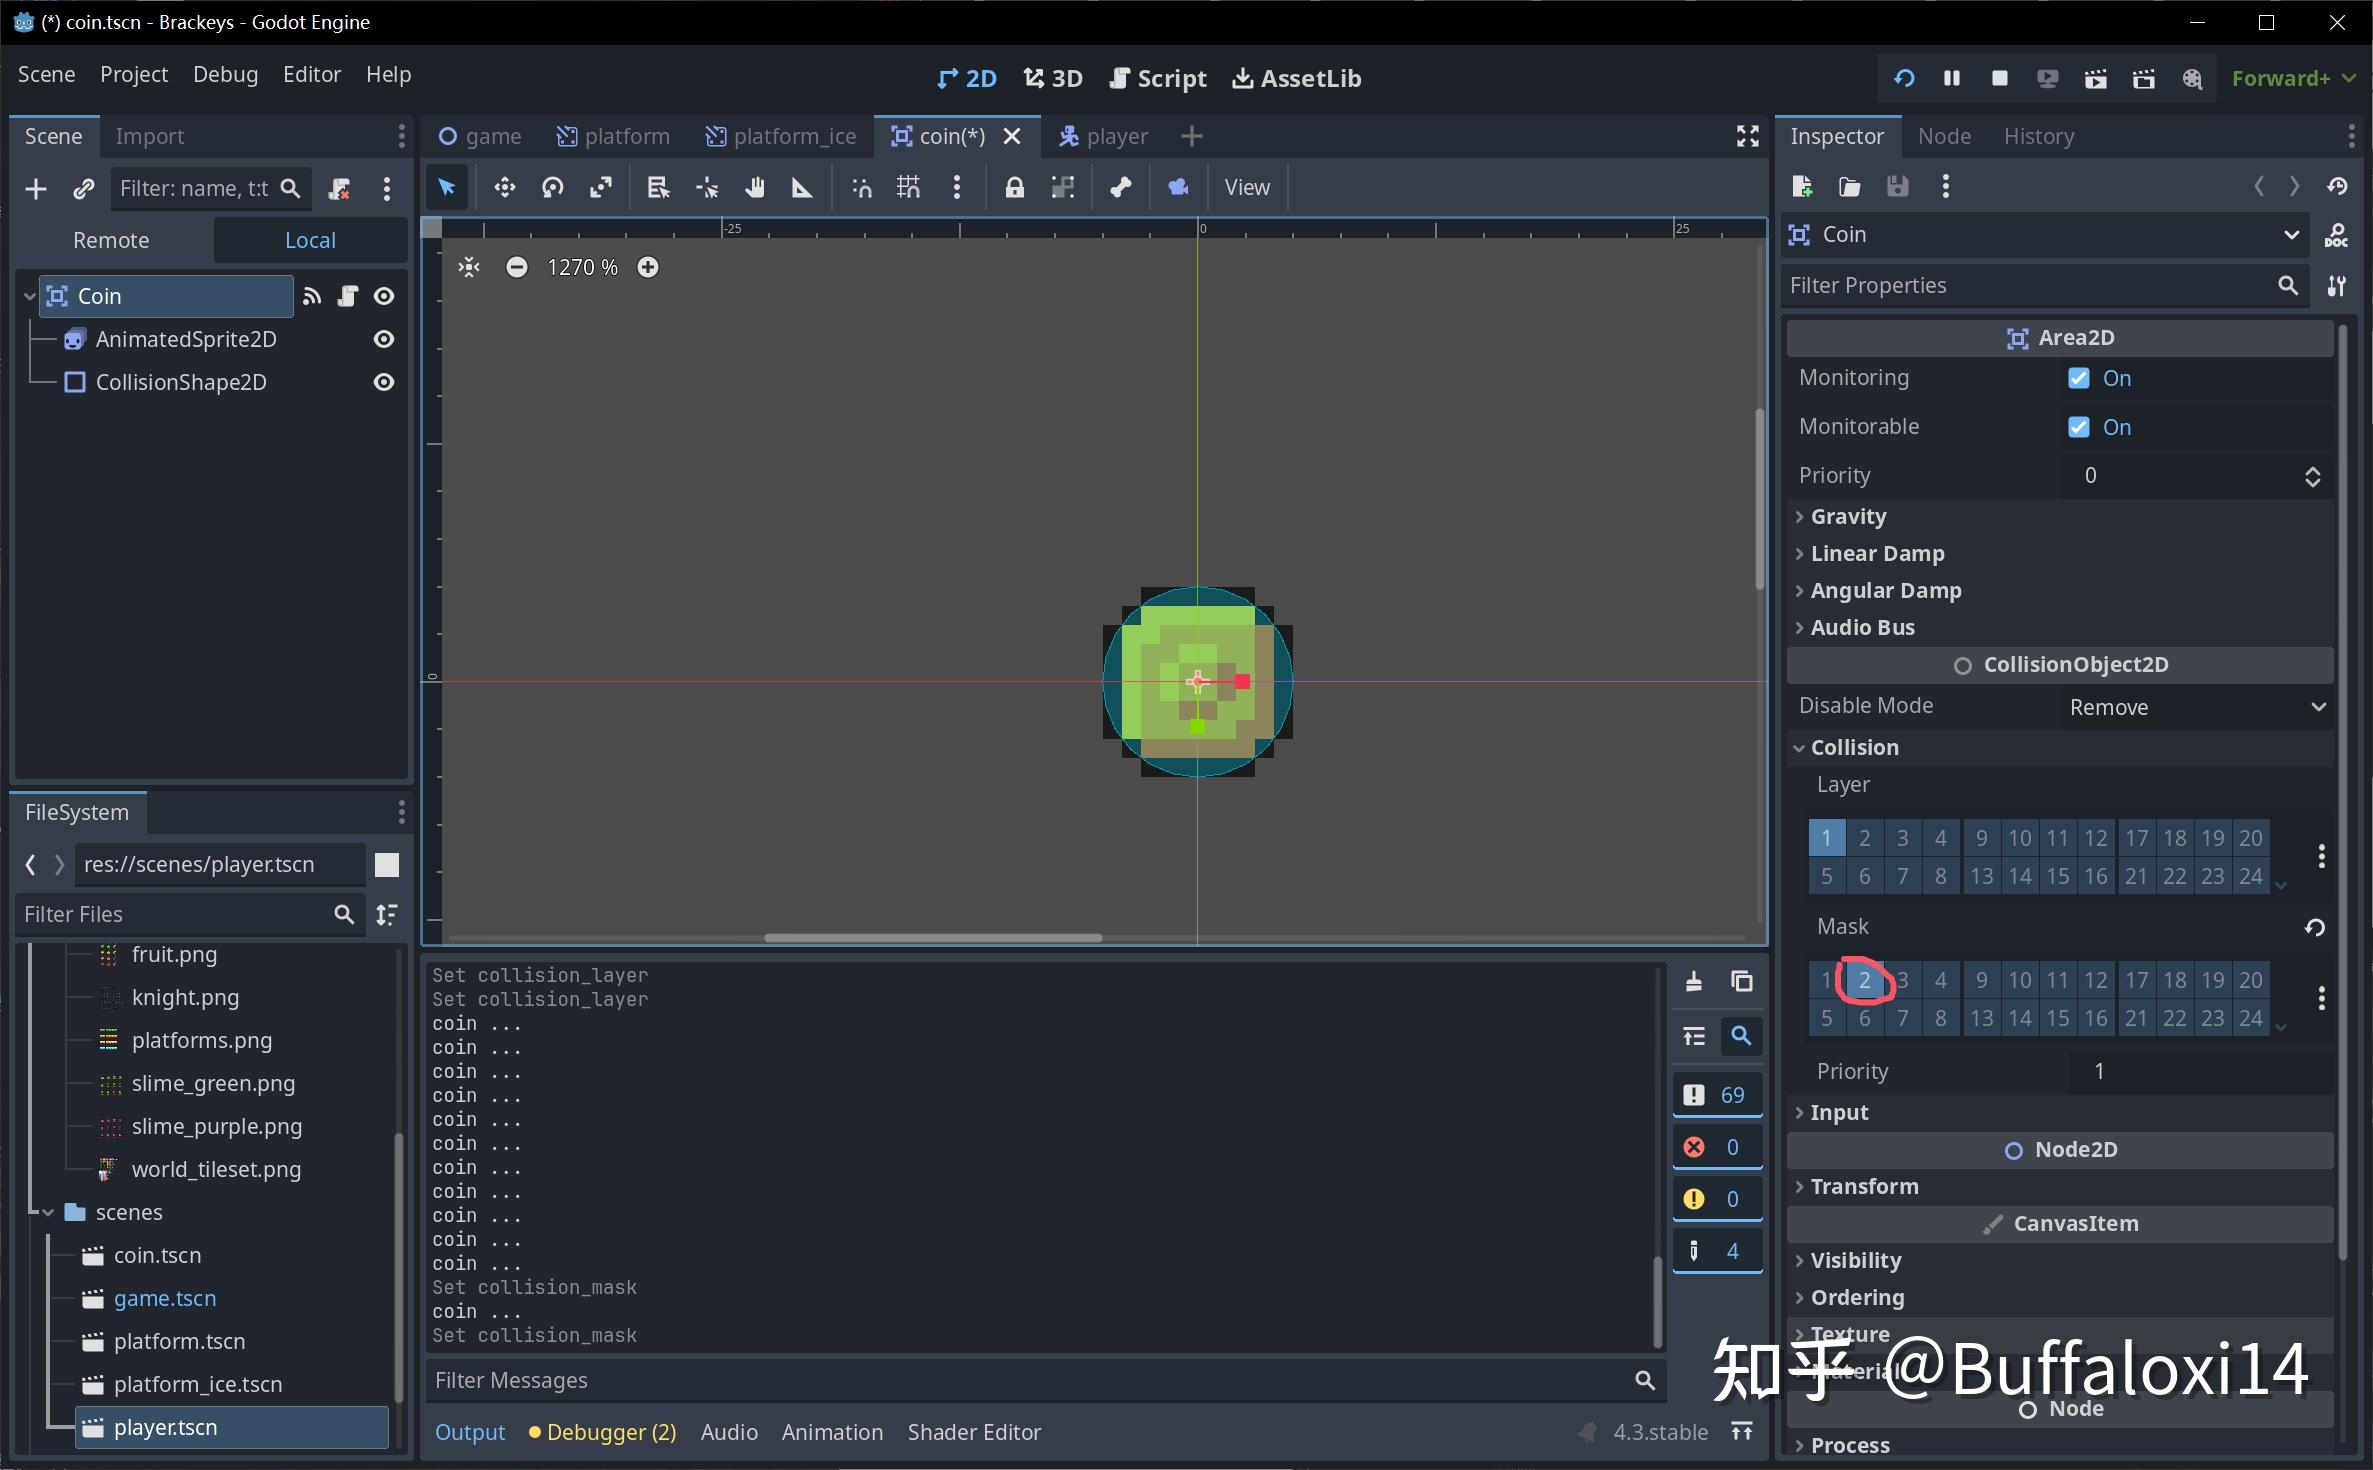This screenshot has width=2373, height=1470.
Task: Open the Coin class documentation via DOC icon
Action: [2337, 234]
